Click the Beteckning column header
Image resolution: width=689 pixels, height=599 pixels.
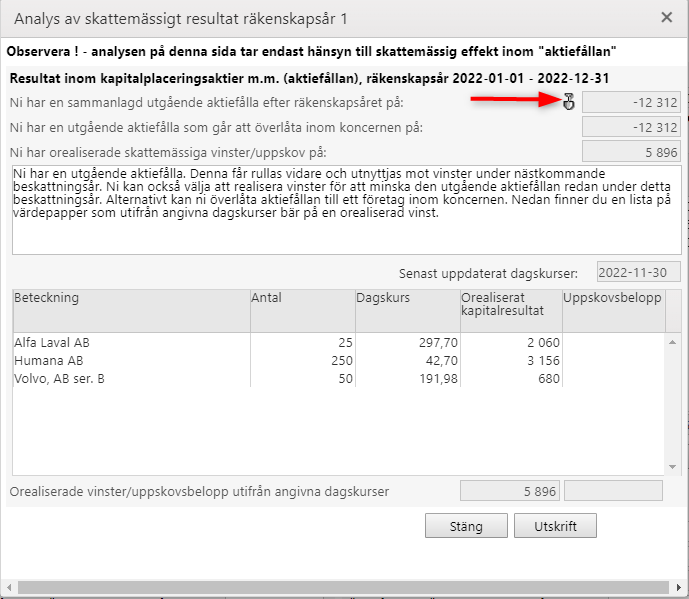click(x=131, y=311)
